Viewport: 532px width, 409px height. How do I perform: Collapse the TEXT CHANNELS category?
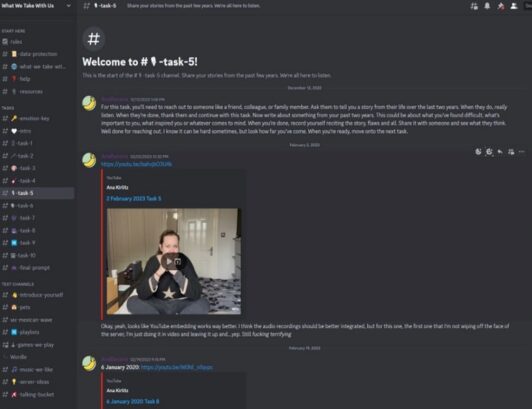coord(18,284)
